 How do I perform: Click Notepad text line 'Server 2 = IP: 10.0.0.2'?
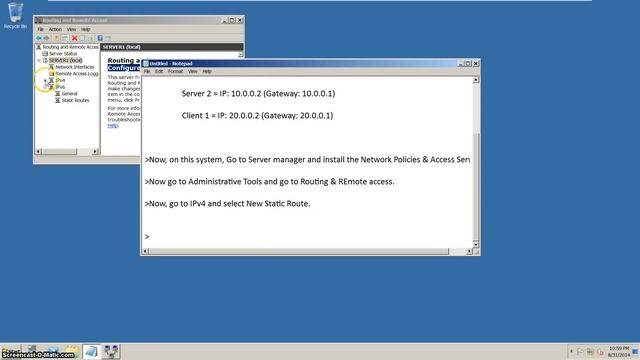tap(258, 93)
